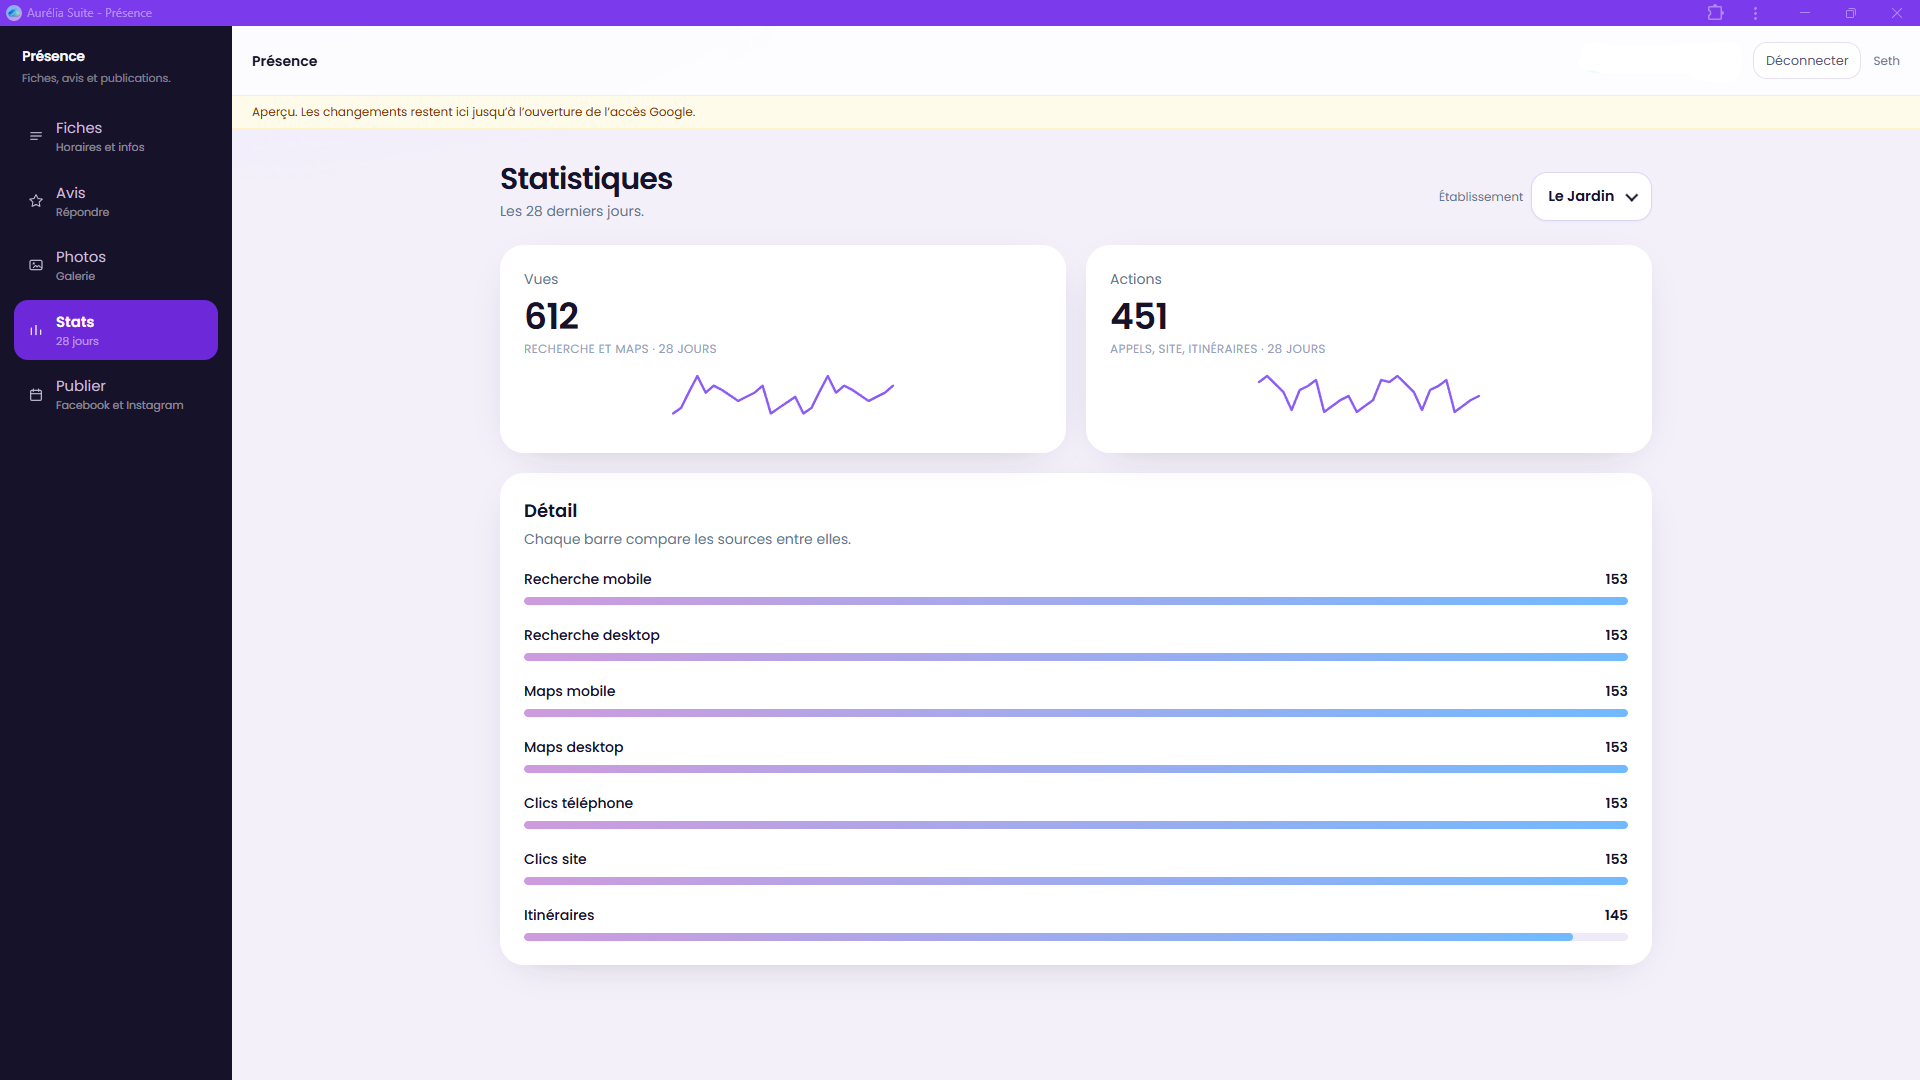Go to Fiches Horaires et infos
The image size is (1920, 1080).
[116, 137]
